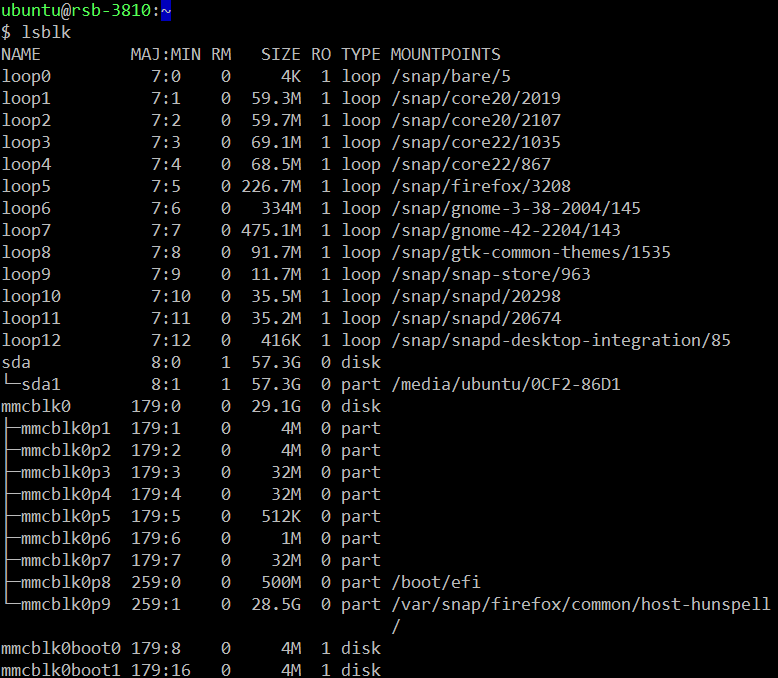Click the /snap/firefox/3208 mount path

(480, 186)
